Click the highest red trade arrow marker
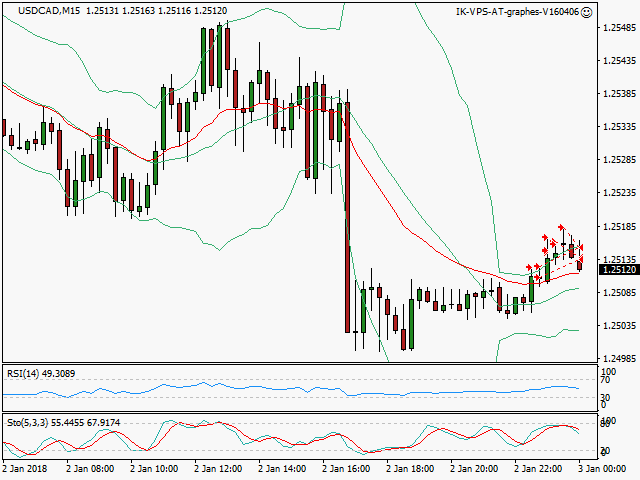 click(562, 228)
